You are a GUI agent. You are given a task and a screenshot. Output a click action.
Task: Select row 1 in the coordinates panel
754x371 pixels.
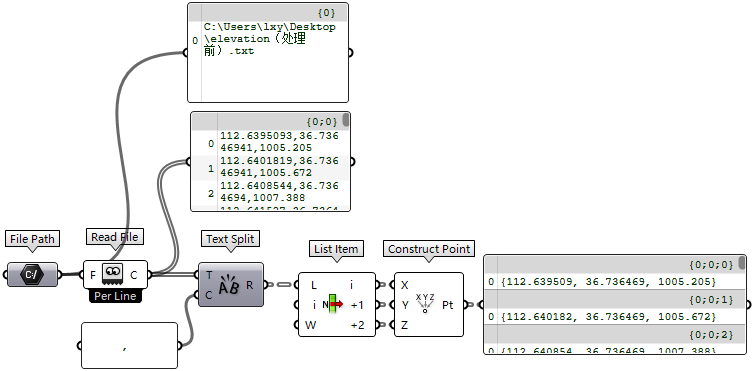271,167
